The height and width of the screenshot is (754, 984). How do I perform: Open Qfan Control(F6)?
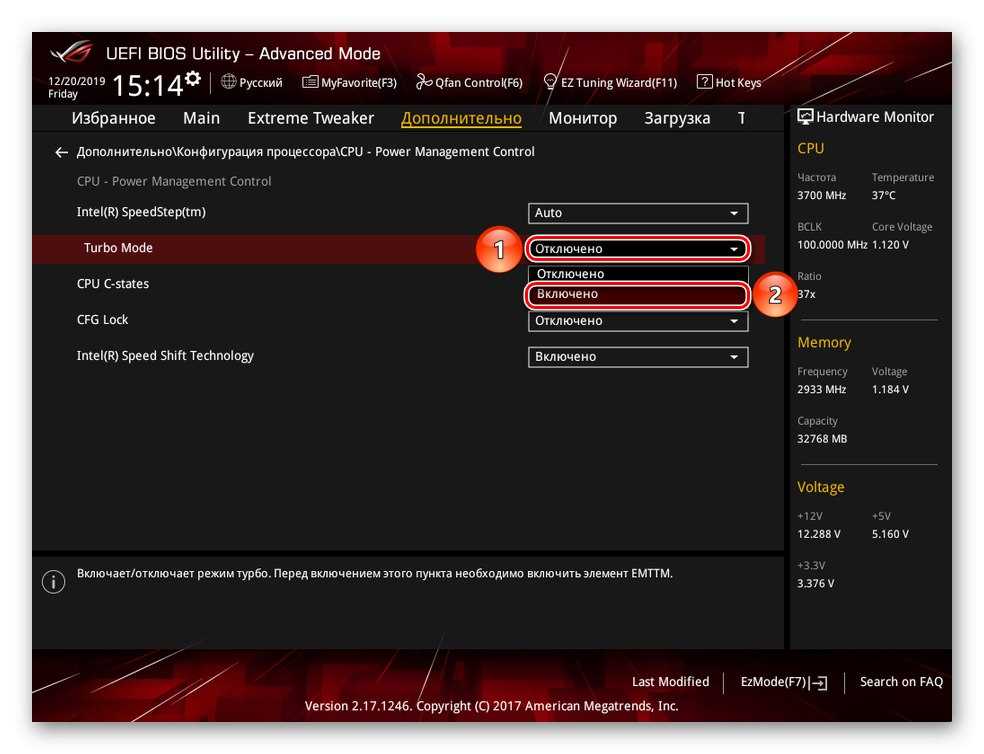(469, 82)
